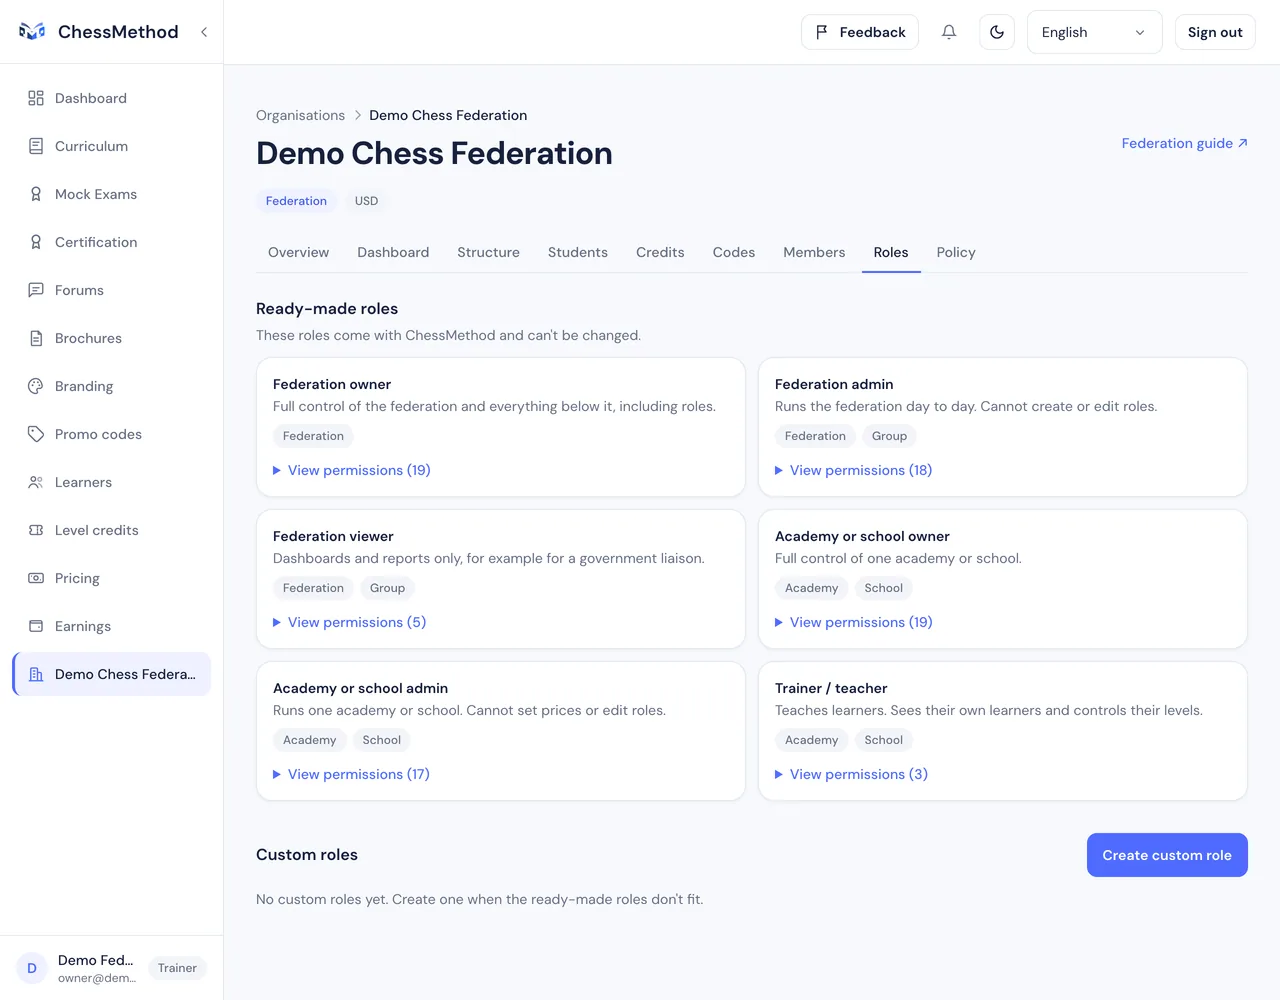The height and width of the screenshot is (1000, 1280).
Task: Click the Level credits sidebar icon
Action: tap(36, 530)
